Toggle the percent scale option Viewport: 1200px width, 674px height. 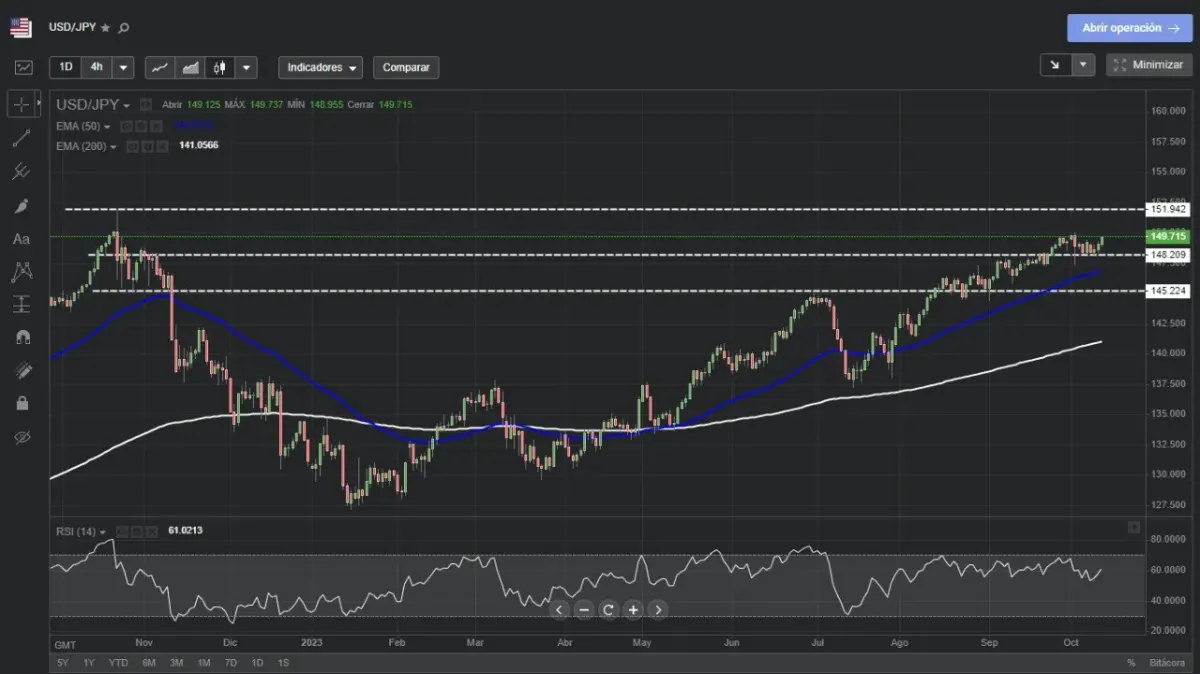click(1132, 663)
